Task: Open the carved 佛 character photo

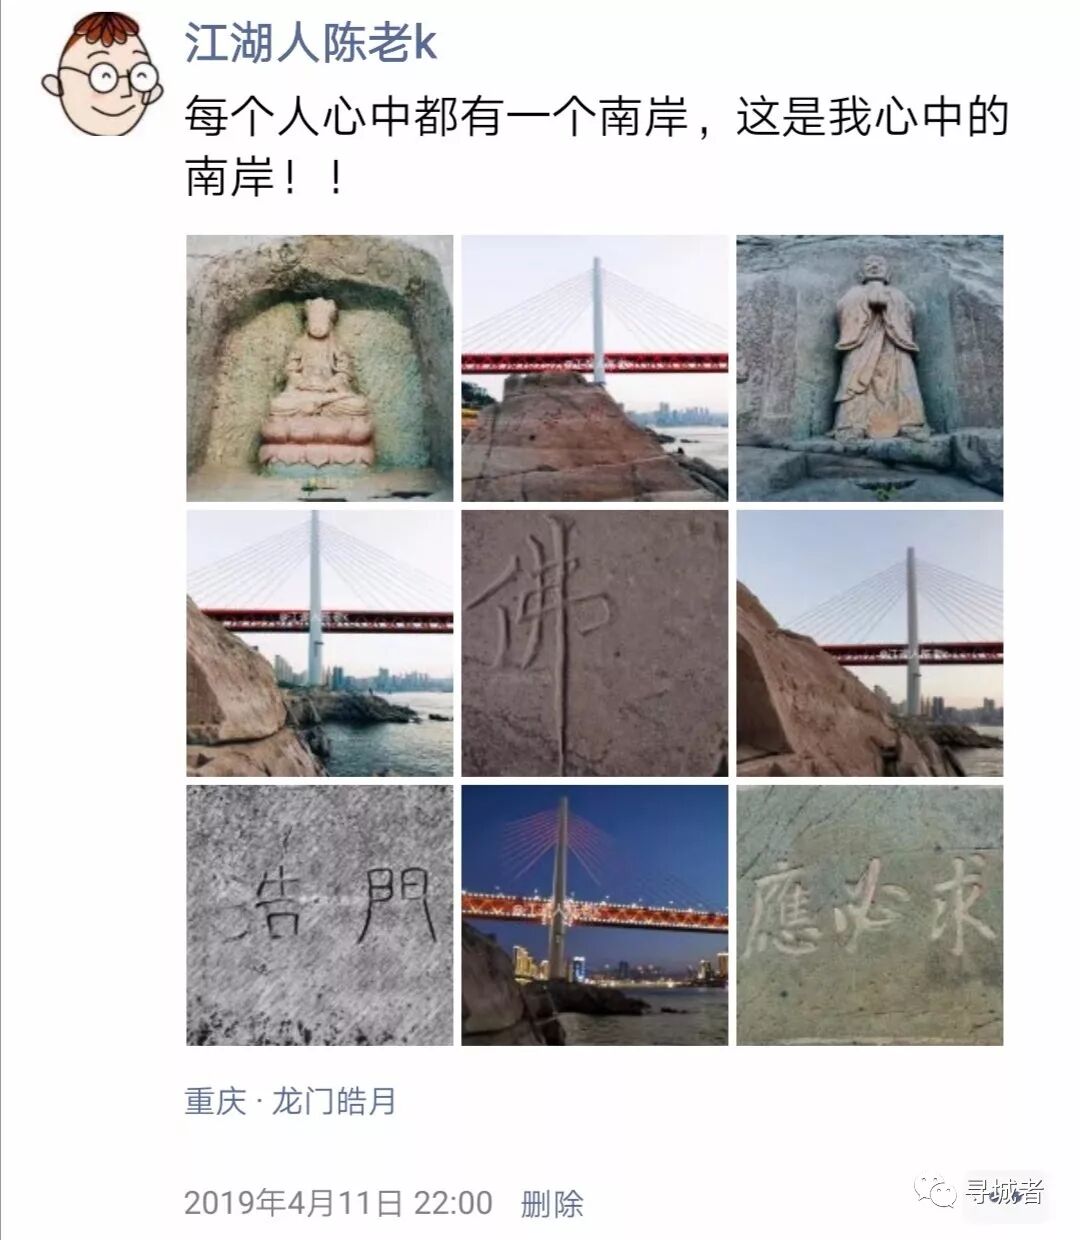Action: coord(595,643)
